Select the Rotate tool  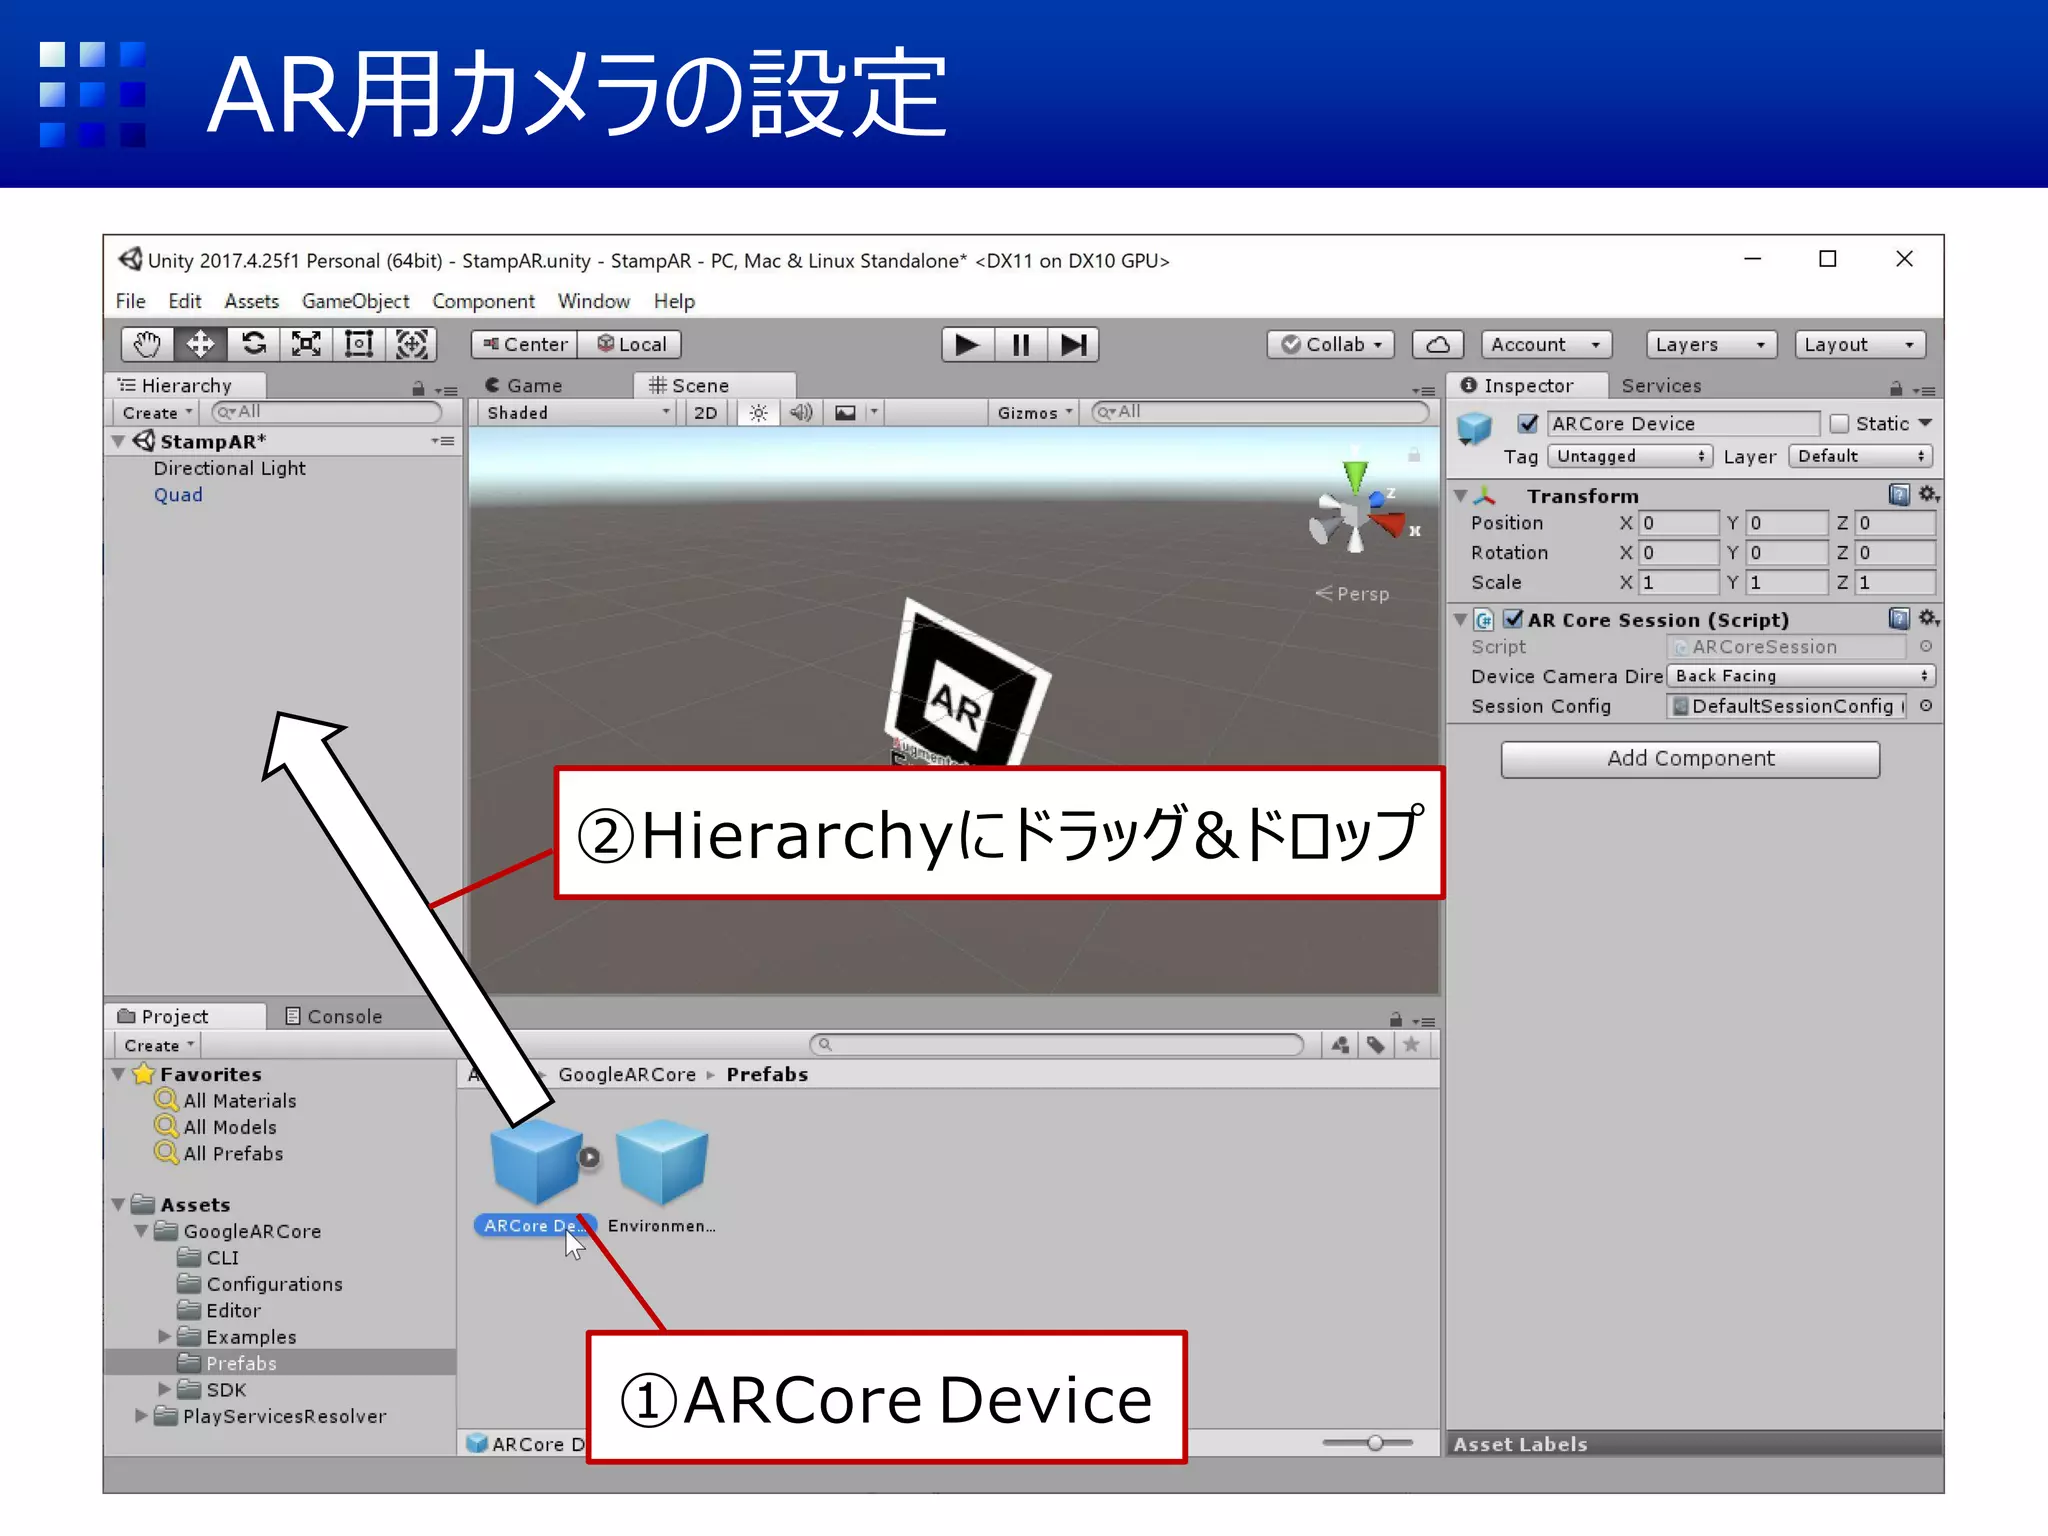(253, 344)
